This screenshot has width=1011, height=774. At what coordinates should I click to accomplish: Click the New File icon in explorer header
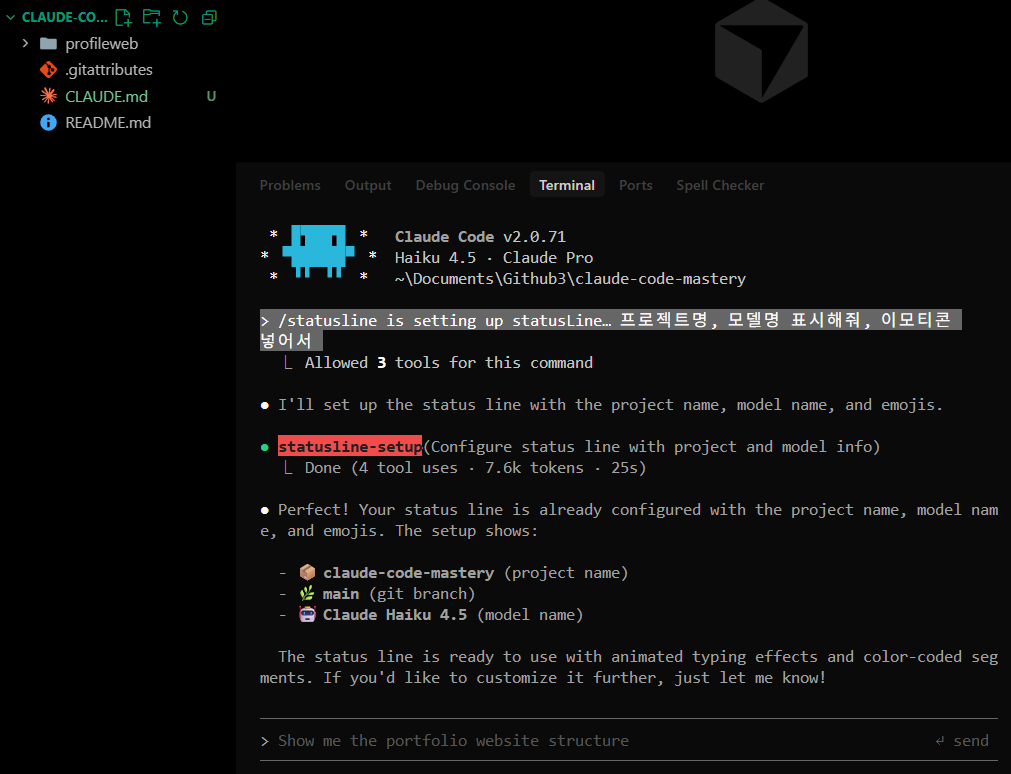(123, 17)
